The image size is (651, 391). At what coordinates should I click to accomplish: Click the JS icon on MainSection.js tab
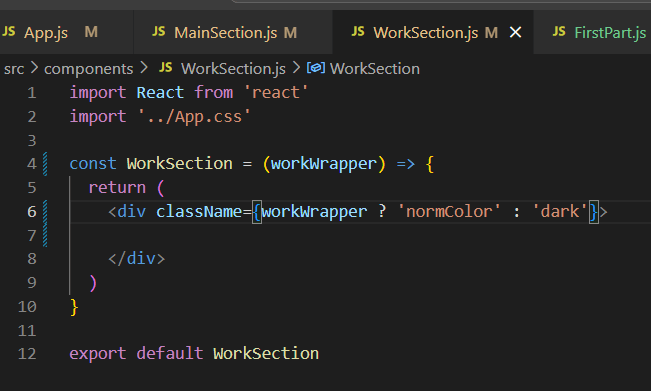tap(159, 32)
